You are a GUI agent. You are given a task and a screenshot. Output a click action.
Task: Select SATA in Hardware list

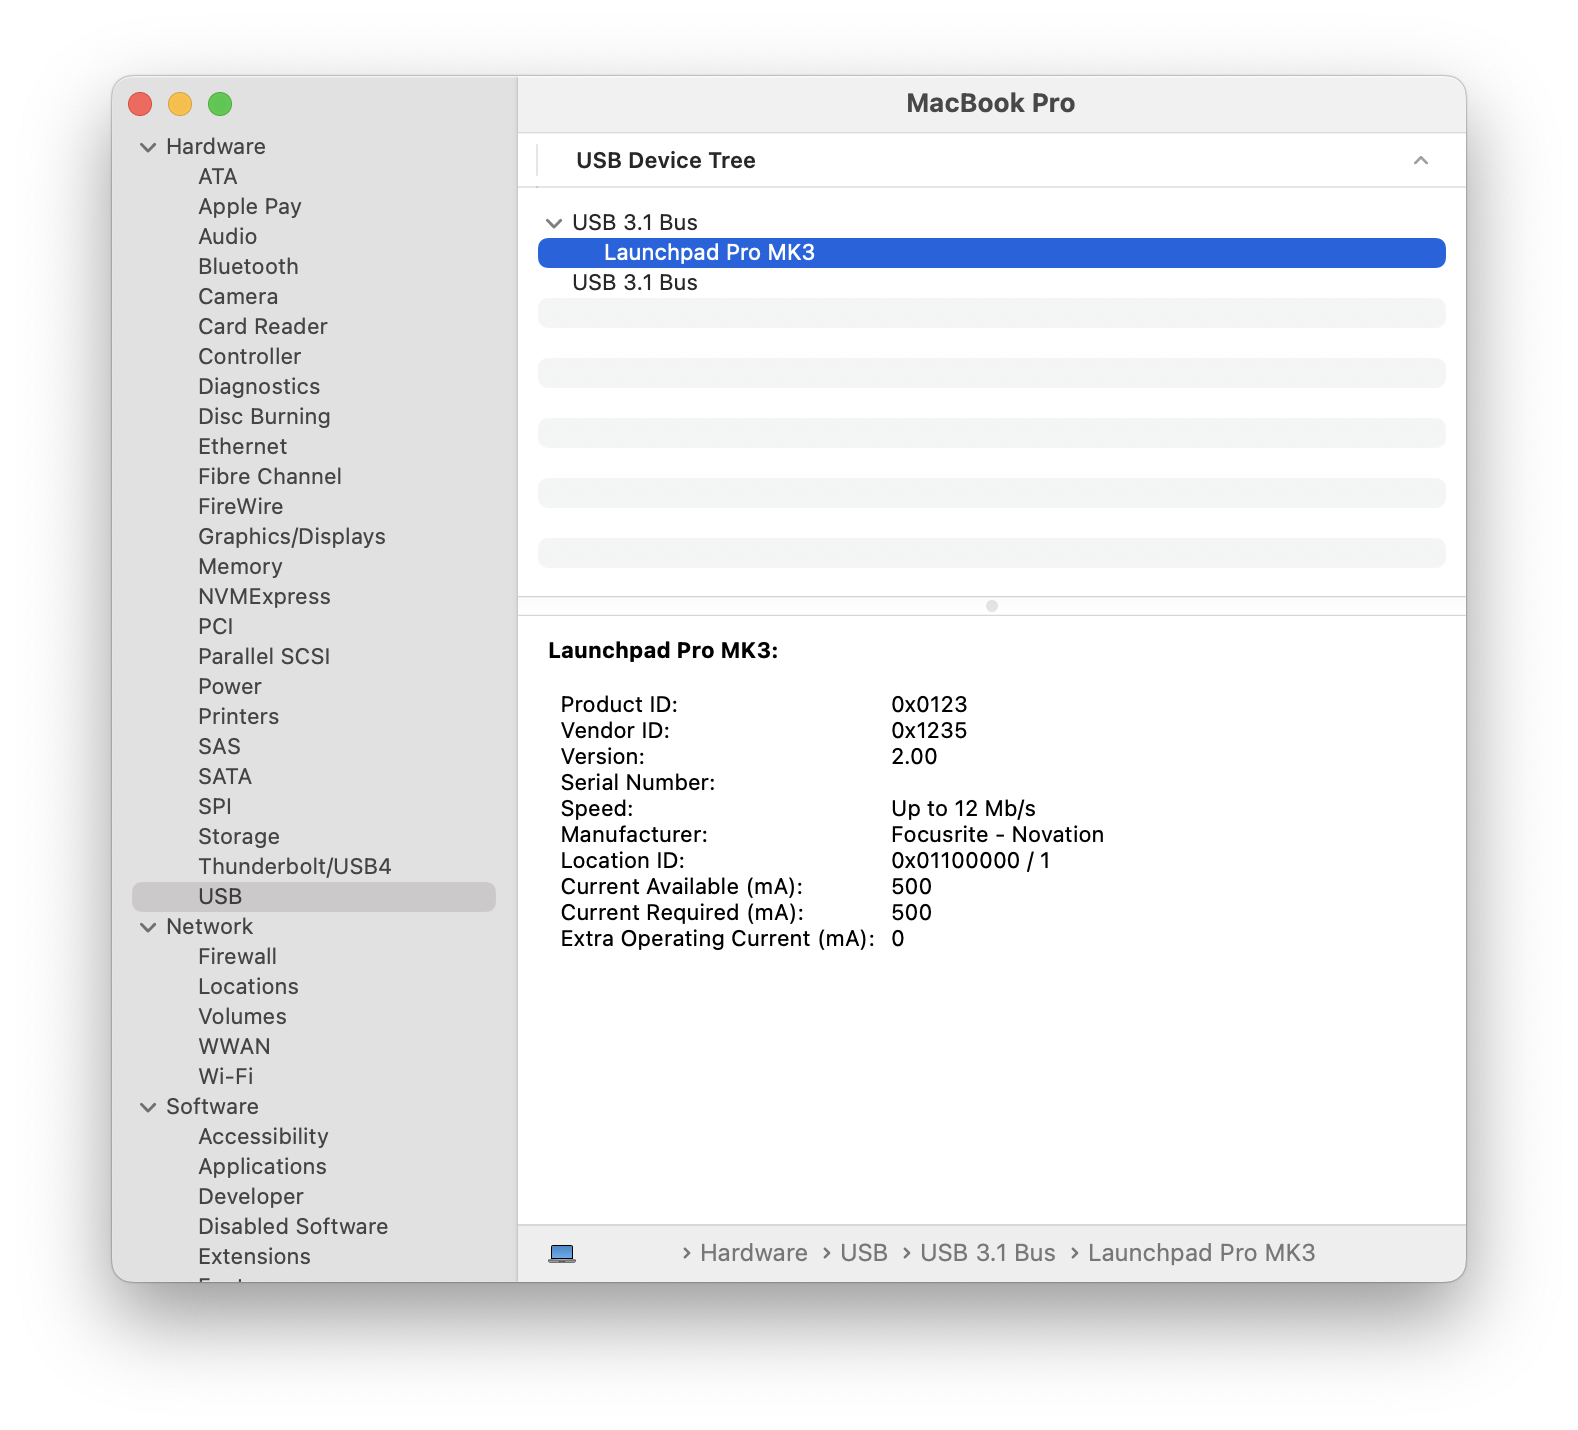[225, 777]
